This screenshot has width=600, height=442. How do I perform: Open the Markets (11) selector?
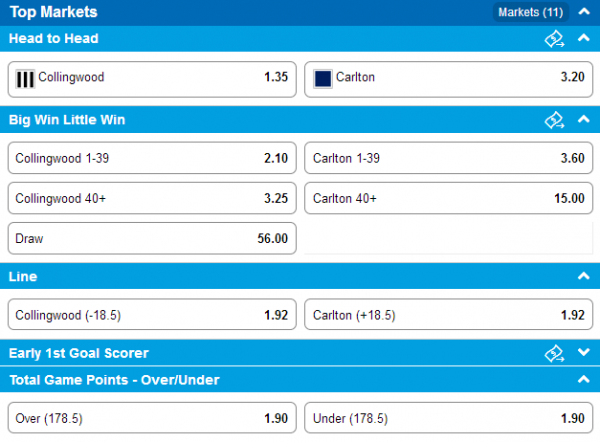click(530, 12)
